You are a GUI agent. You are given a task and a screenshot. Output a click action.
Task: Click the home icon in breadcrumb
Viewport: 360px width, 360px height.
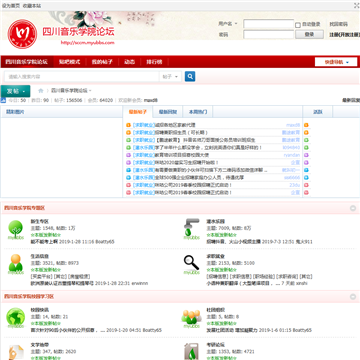pyautogui.click(x=41, y=90)
